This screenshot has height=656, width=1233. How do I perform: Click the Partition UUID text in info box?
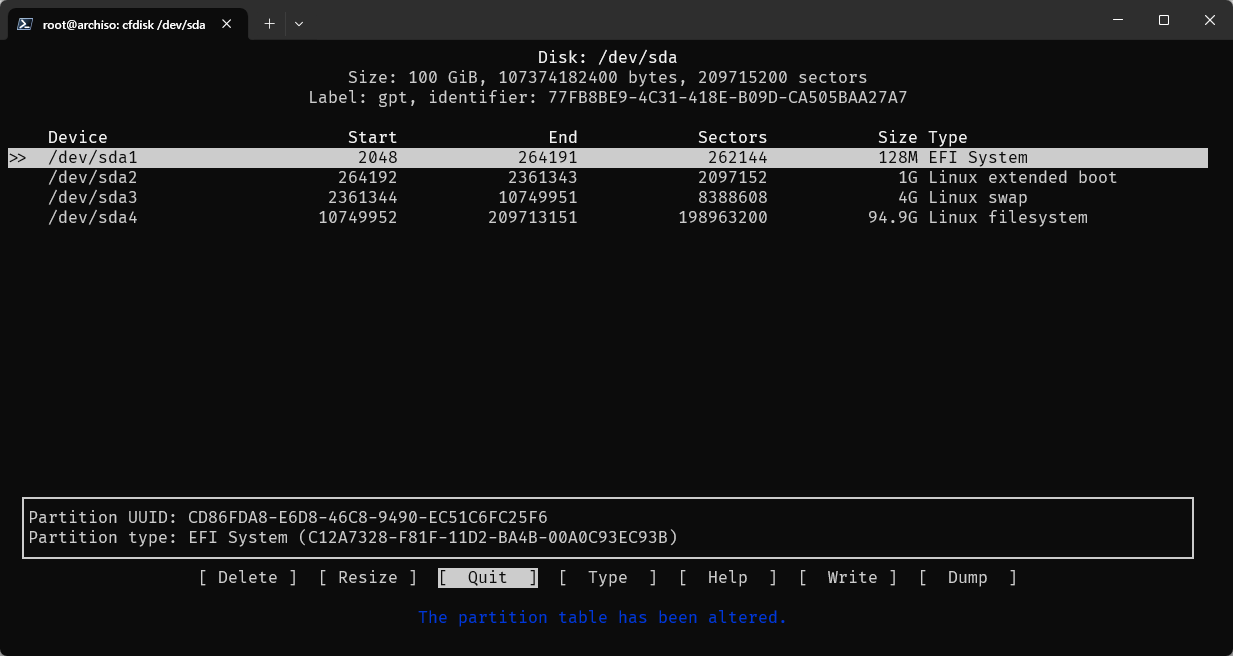click(288, 518)
